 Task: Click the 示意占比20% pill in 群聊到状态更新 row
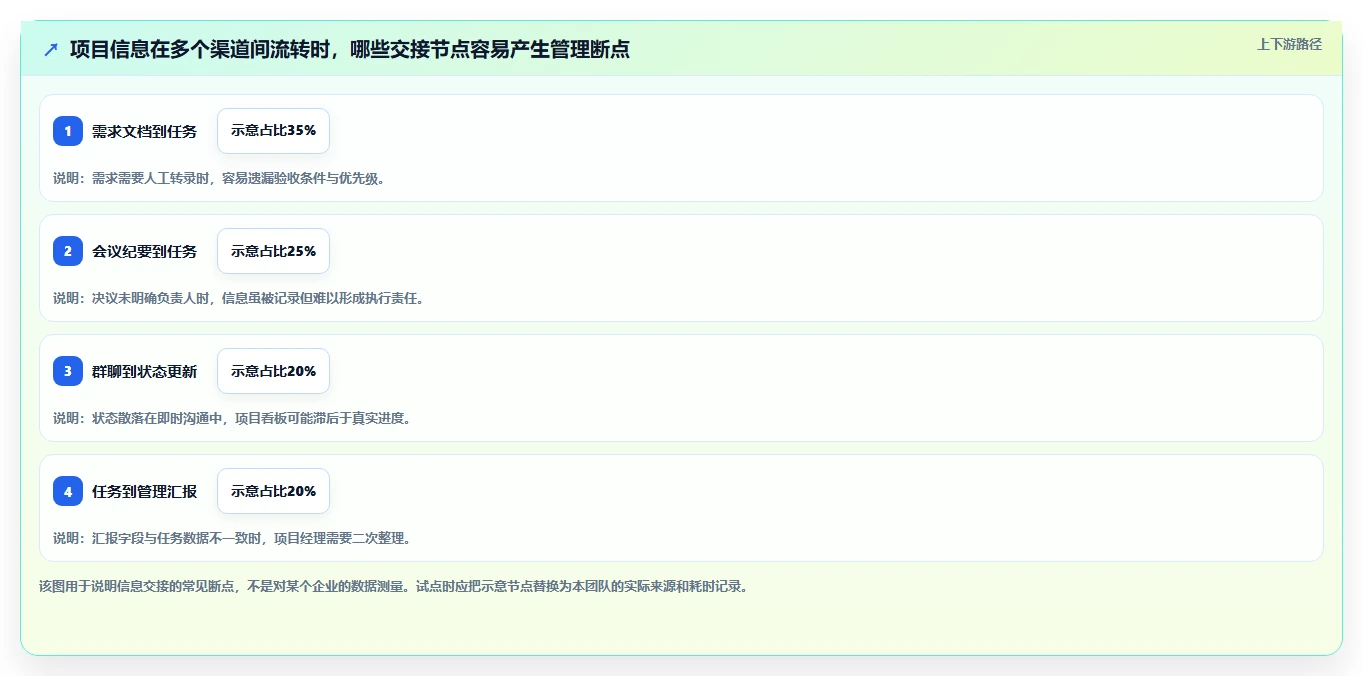273,371
